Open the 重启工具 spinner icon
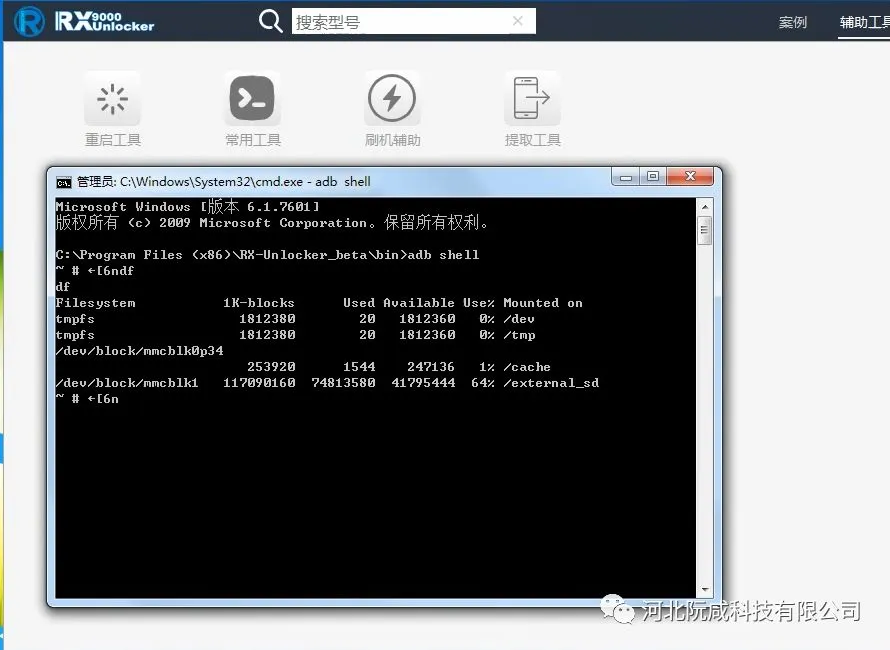 112,99
